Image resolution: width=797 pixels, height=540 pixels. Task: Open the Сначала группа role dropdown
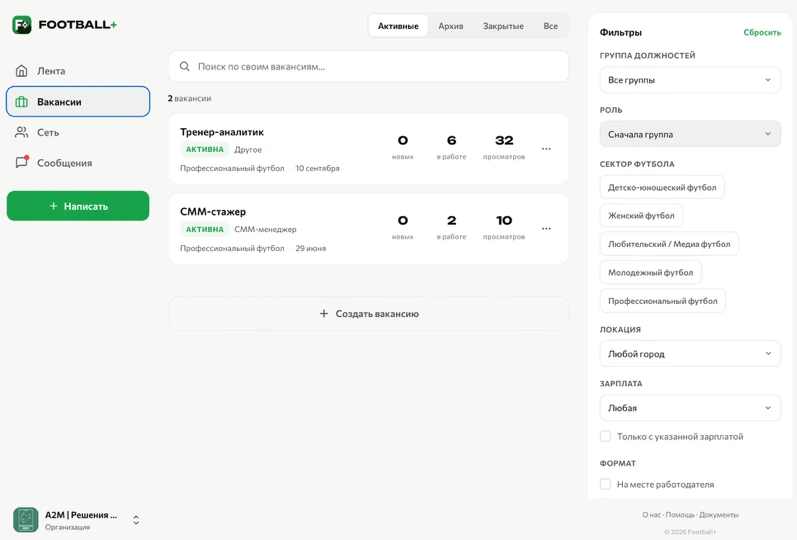point(690,134)
